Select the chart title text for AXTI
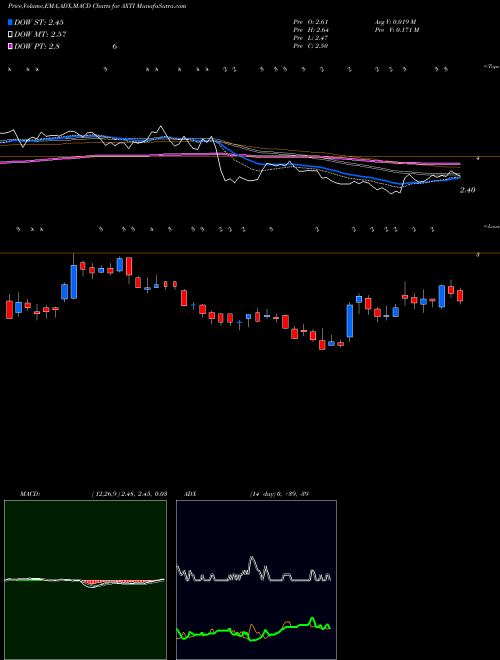The width and height of the screenshot is (500, 660). pyautogui.click(x=97, y=6)
